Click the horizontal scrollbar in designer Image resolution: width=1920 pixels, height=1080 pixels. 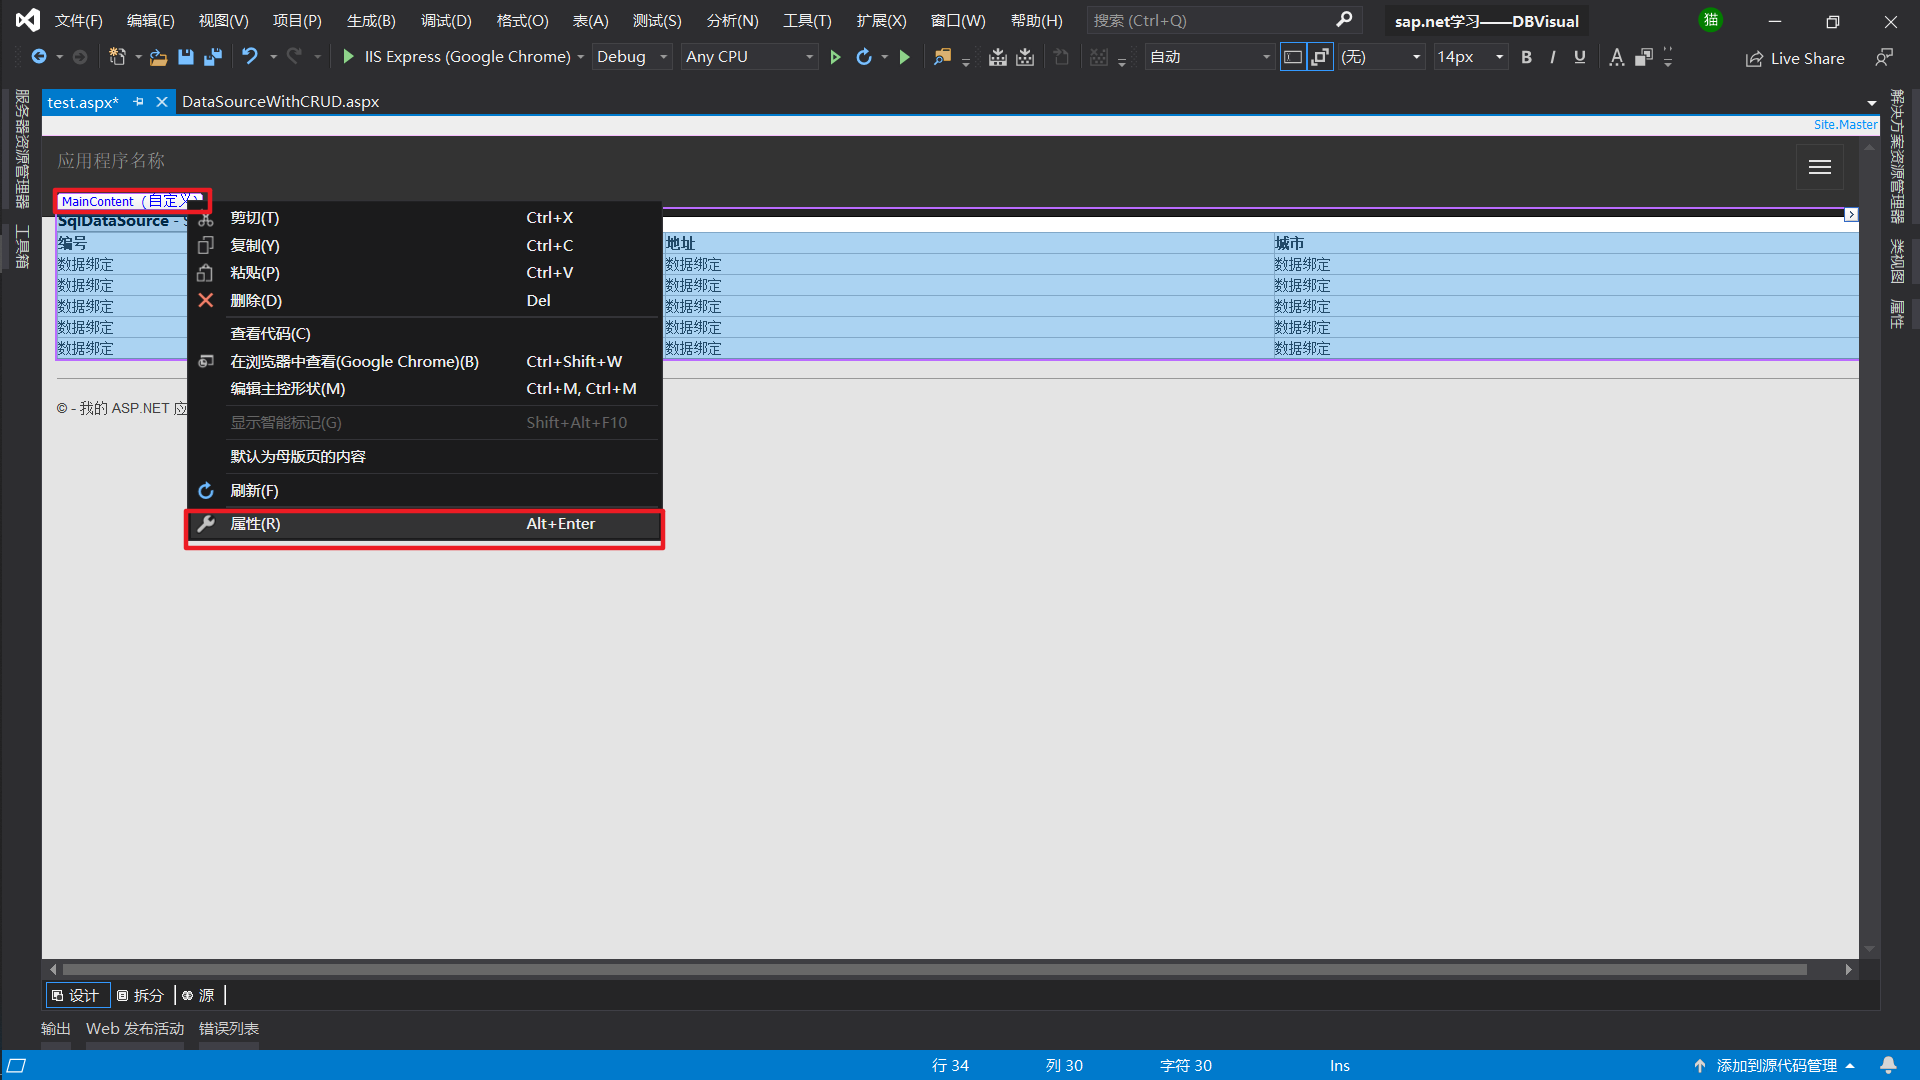(x=934, y=970)
